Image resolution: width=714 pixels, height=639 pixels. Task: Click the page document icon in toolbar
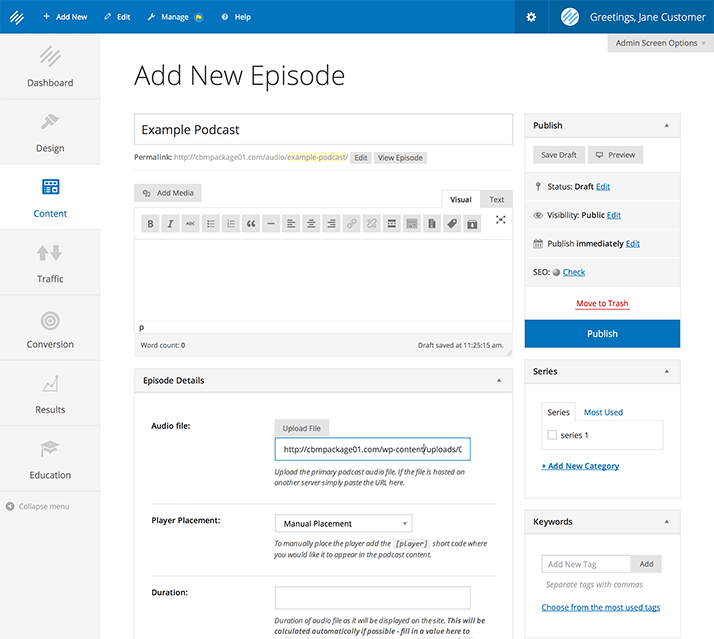coord(432,224)
